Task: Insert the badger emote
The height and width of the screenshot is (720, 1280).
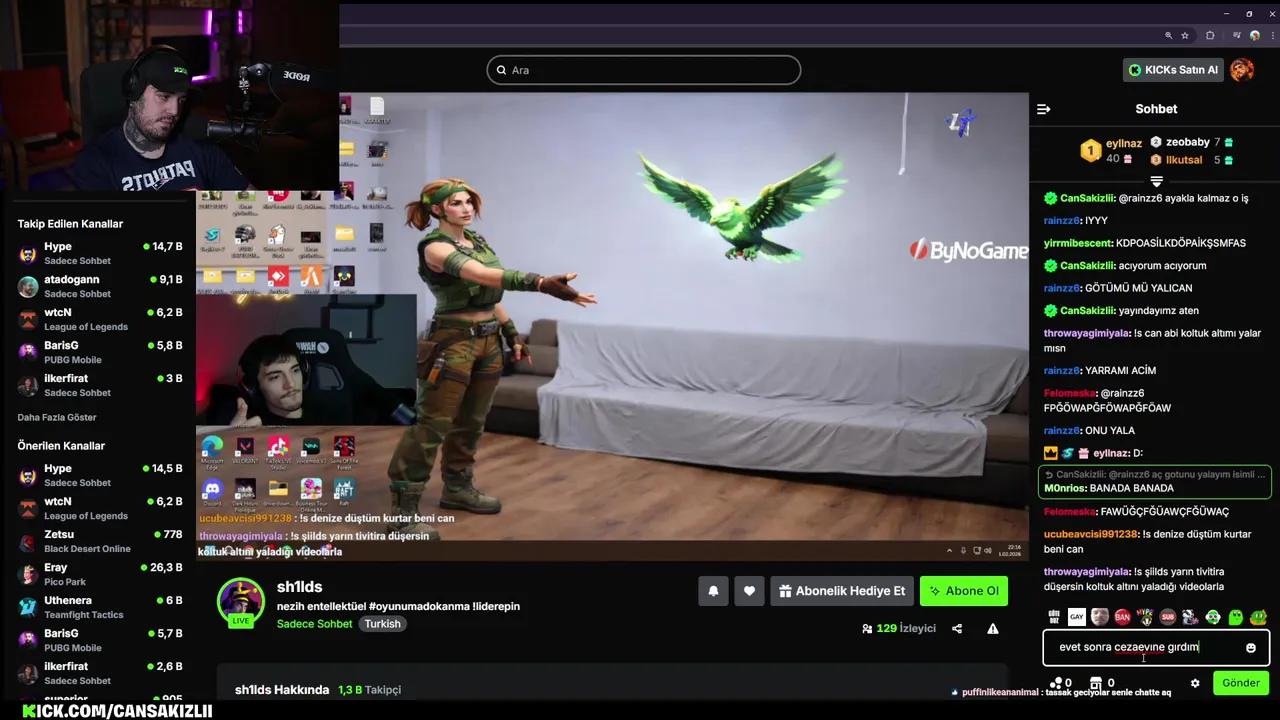Action: coord(1190,617)
